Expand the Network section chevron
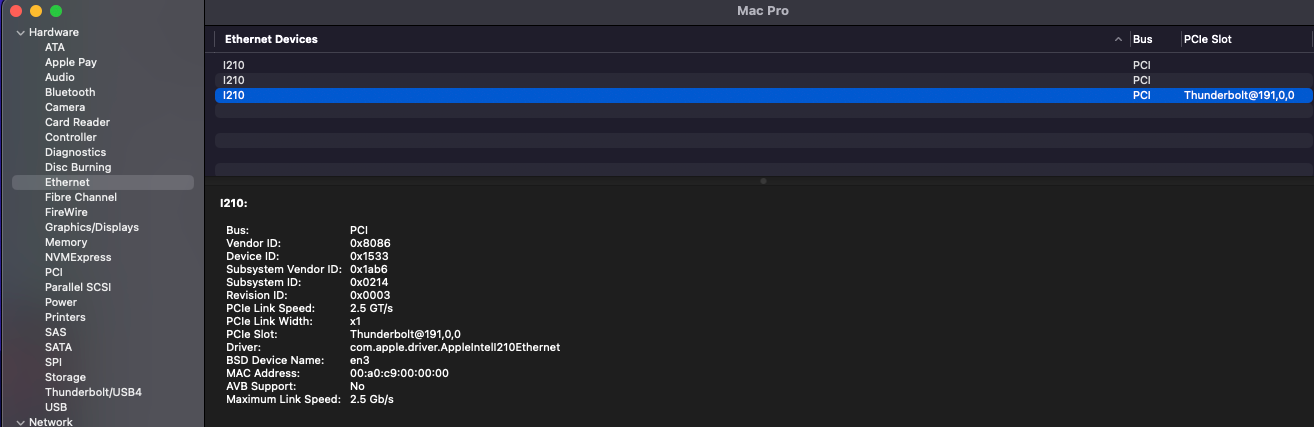Viewport: 1314px width, 427px height. tap(19, 422)
